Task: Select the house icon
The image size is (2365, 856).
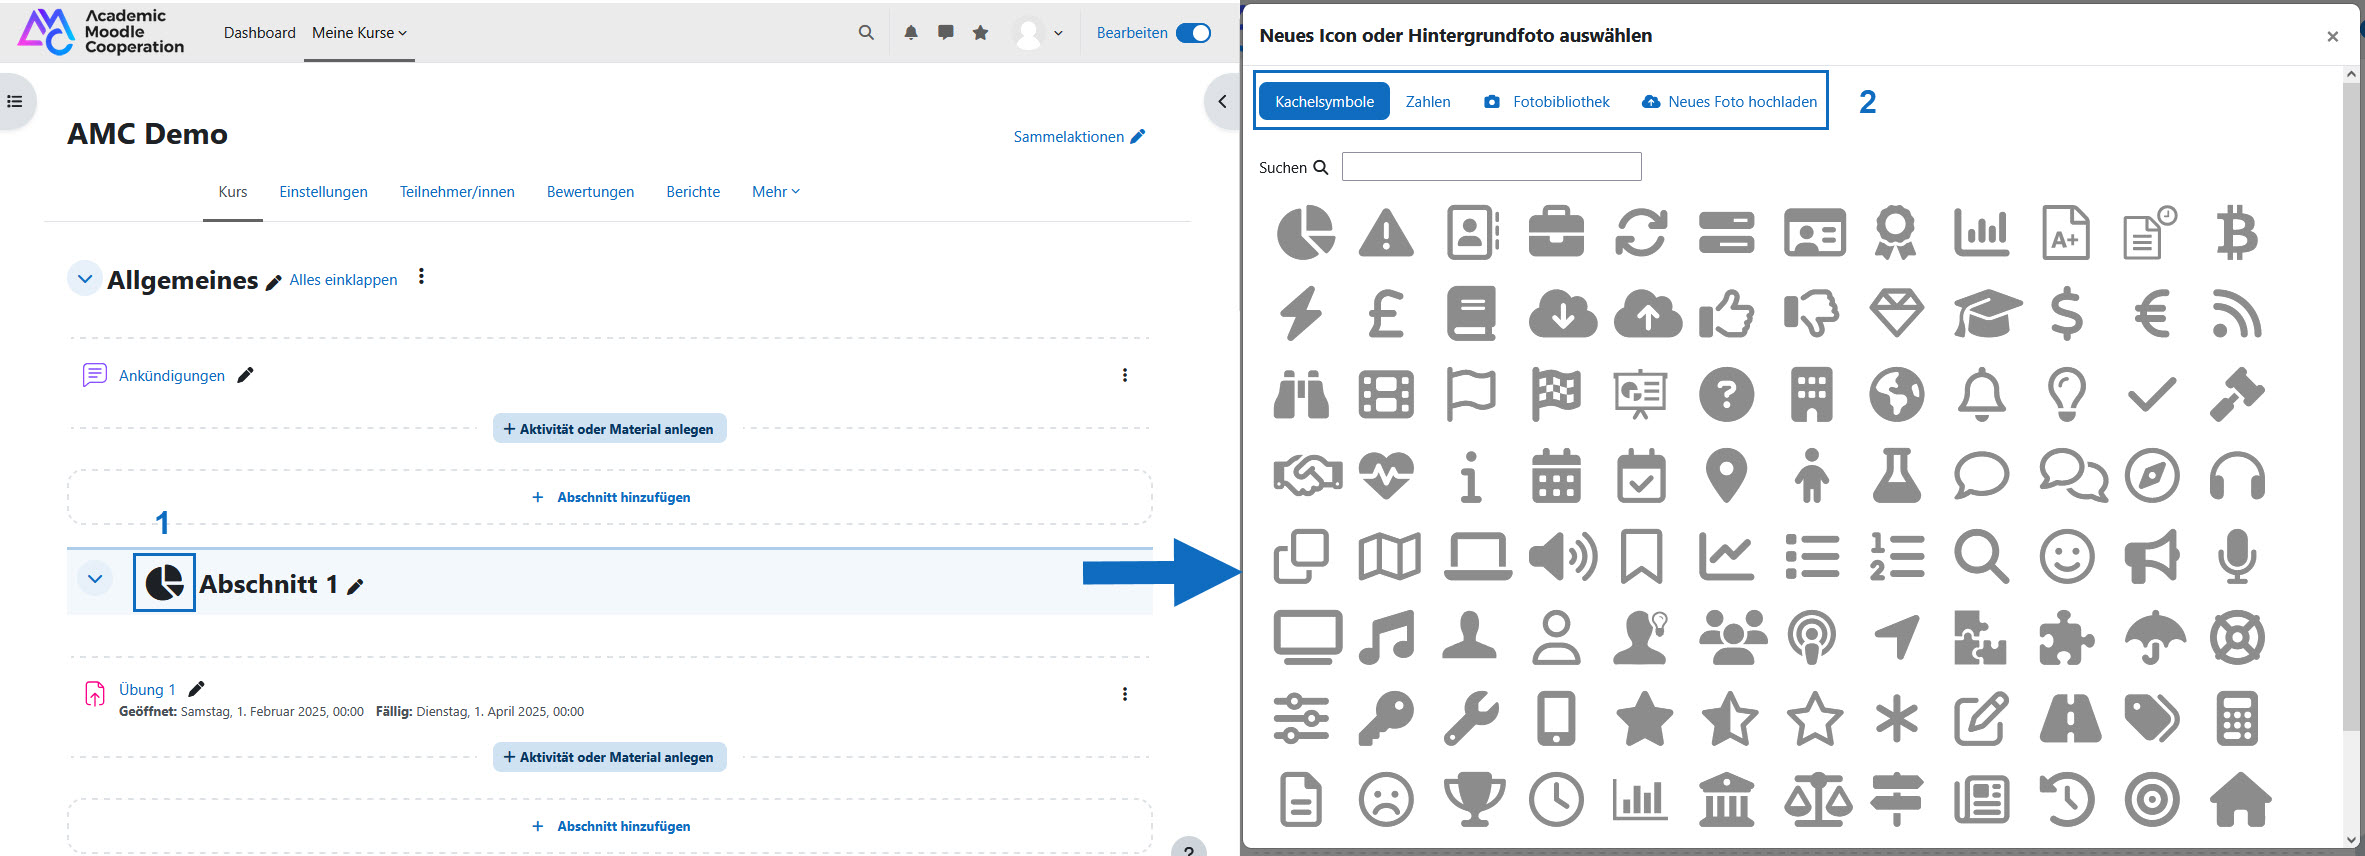Action: click(x=2241, y=800)
